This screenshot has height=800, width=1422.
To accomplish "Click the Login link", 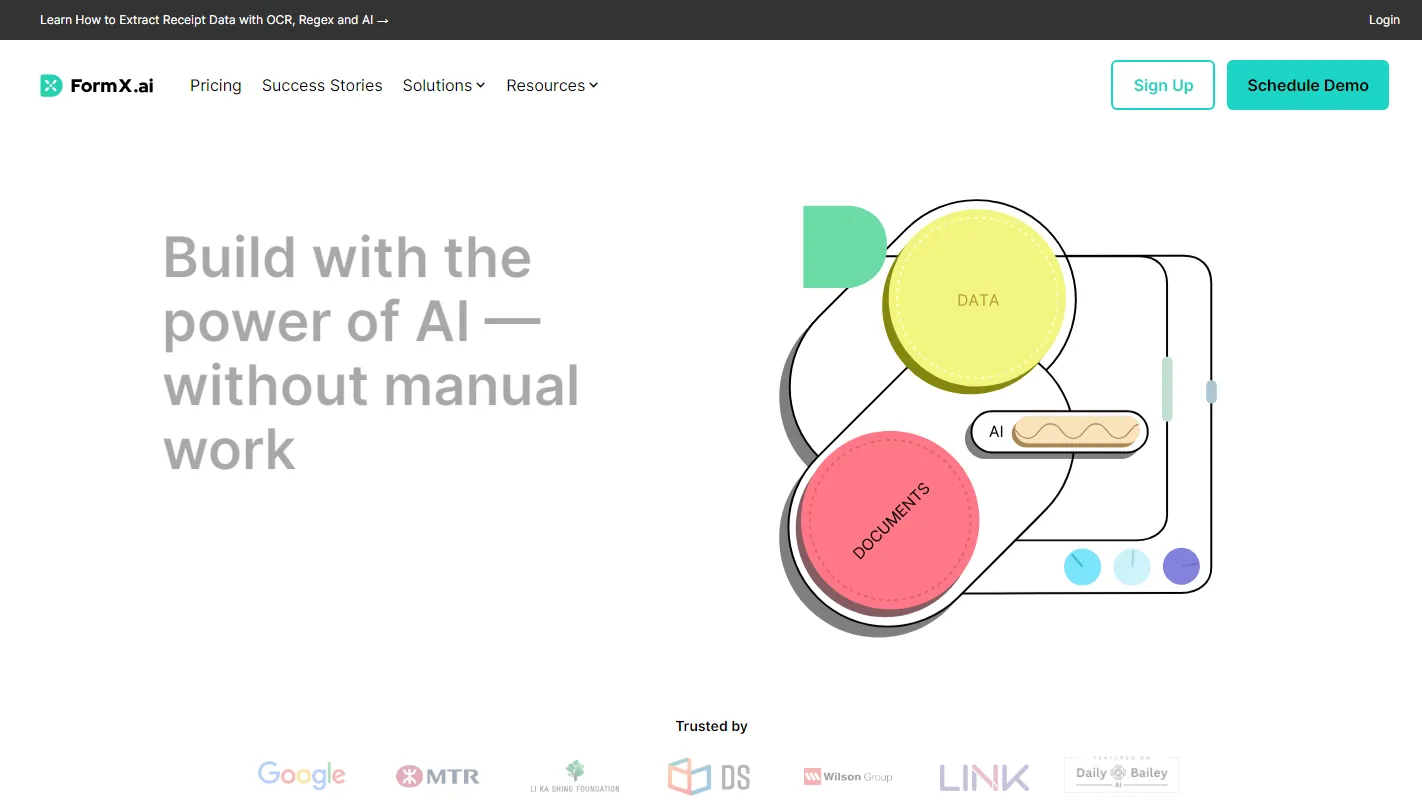I will pos(1384,19).
